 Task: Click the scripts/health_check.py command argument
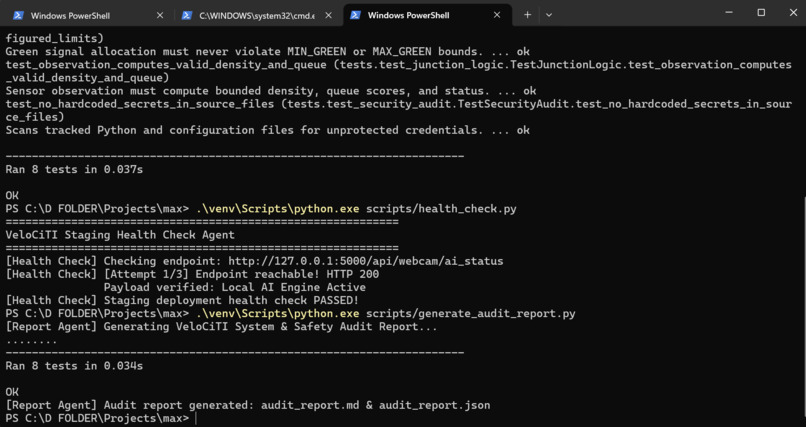coord(441,209)
